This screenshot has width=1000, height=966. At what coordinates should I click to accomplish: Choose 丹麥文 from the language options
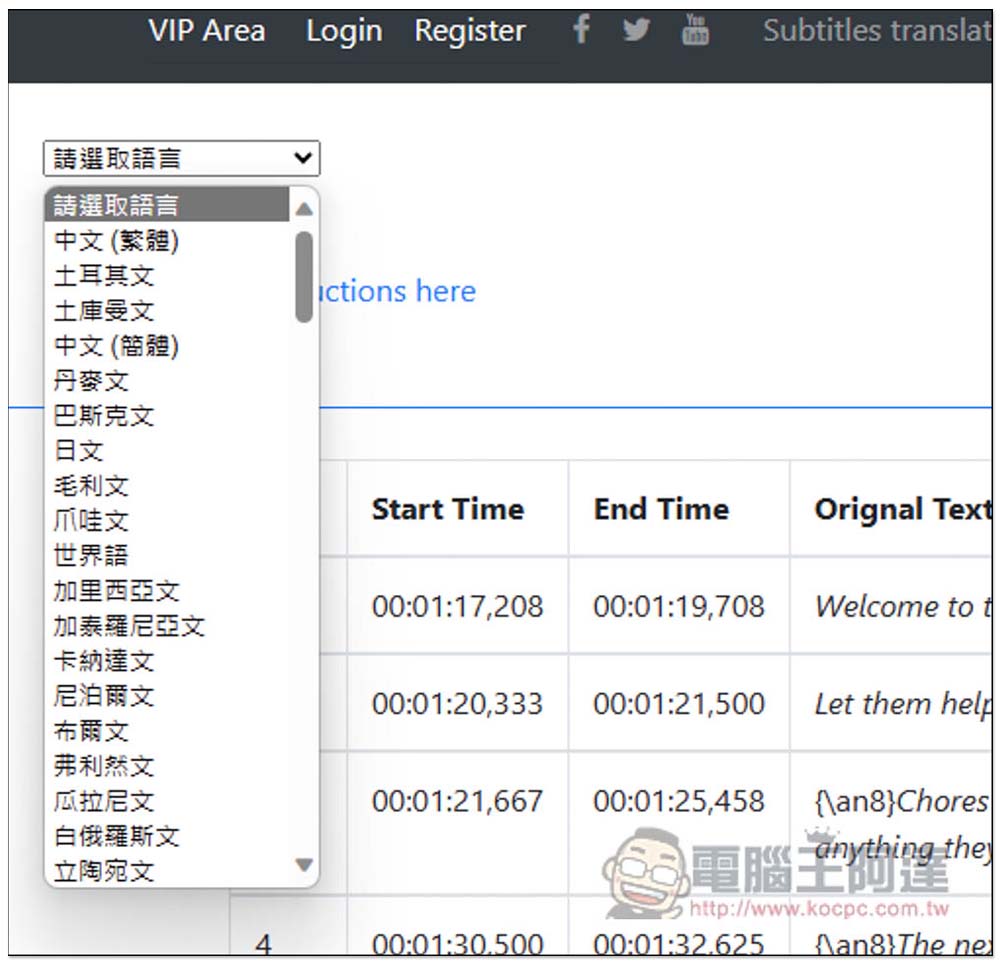coord(166,381)
